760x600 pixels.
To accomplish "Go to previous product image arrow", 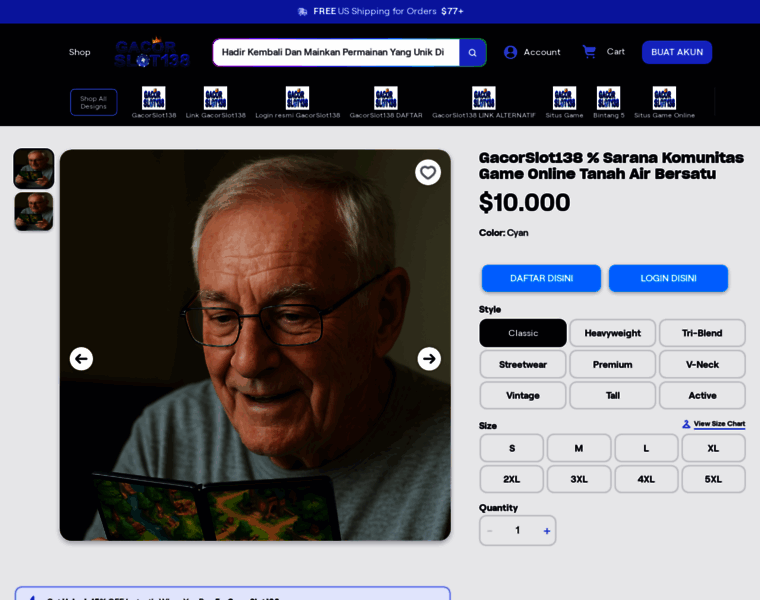I will point(81,359).
